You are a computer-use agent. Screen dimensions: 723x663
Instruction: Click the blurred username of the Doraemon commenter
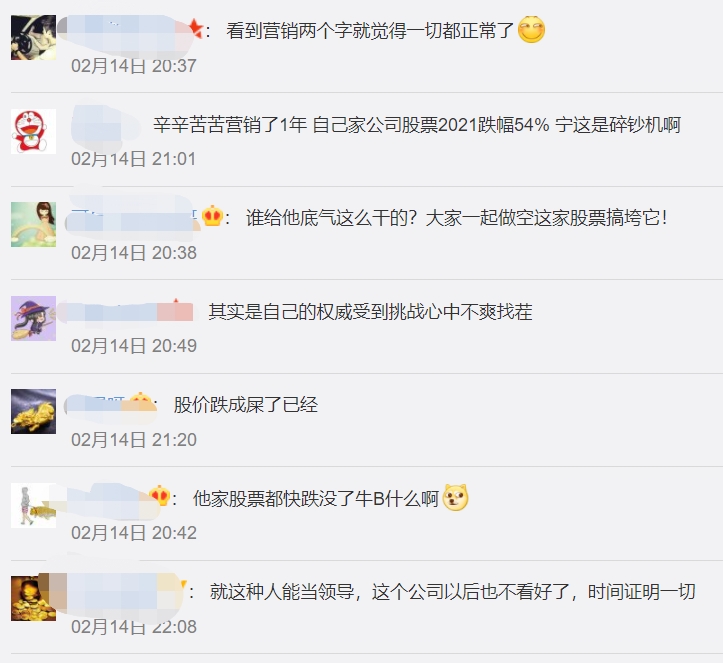106,125
